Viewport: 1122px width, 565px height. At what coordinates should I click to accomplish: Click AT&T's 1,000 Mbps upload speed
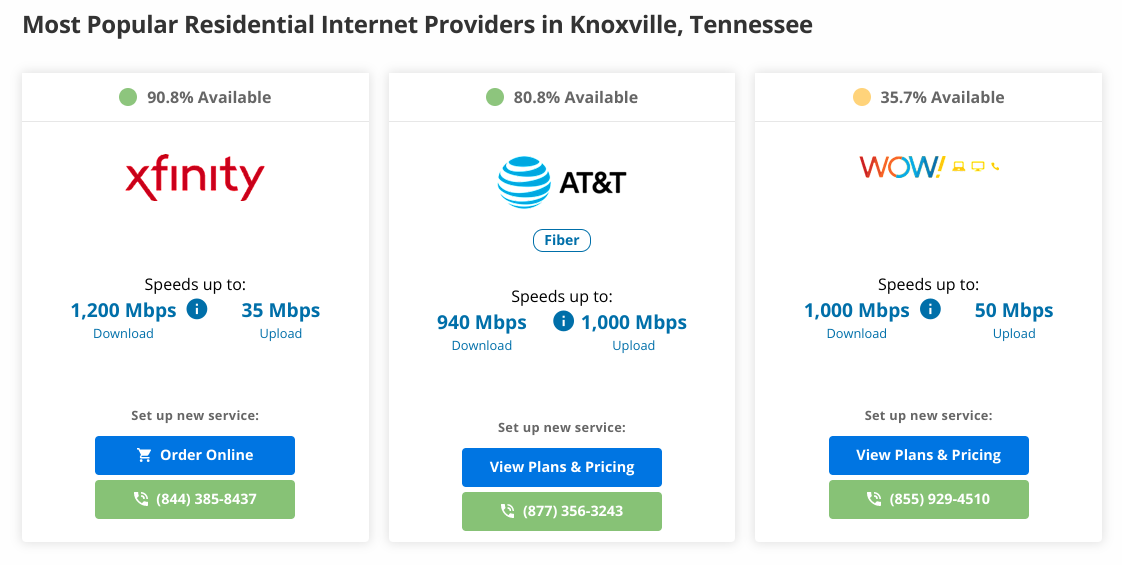click(634, 323)
